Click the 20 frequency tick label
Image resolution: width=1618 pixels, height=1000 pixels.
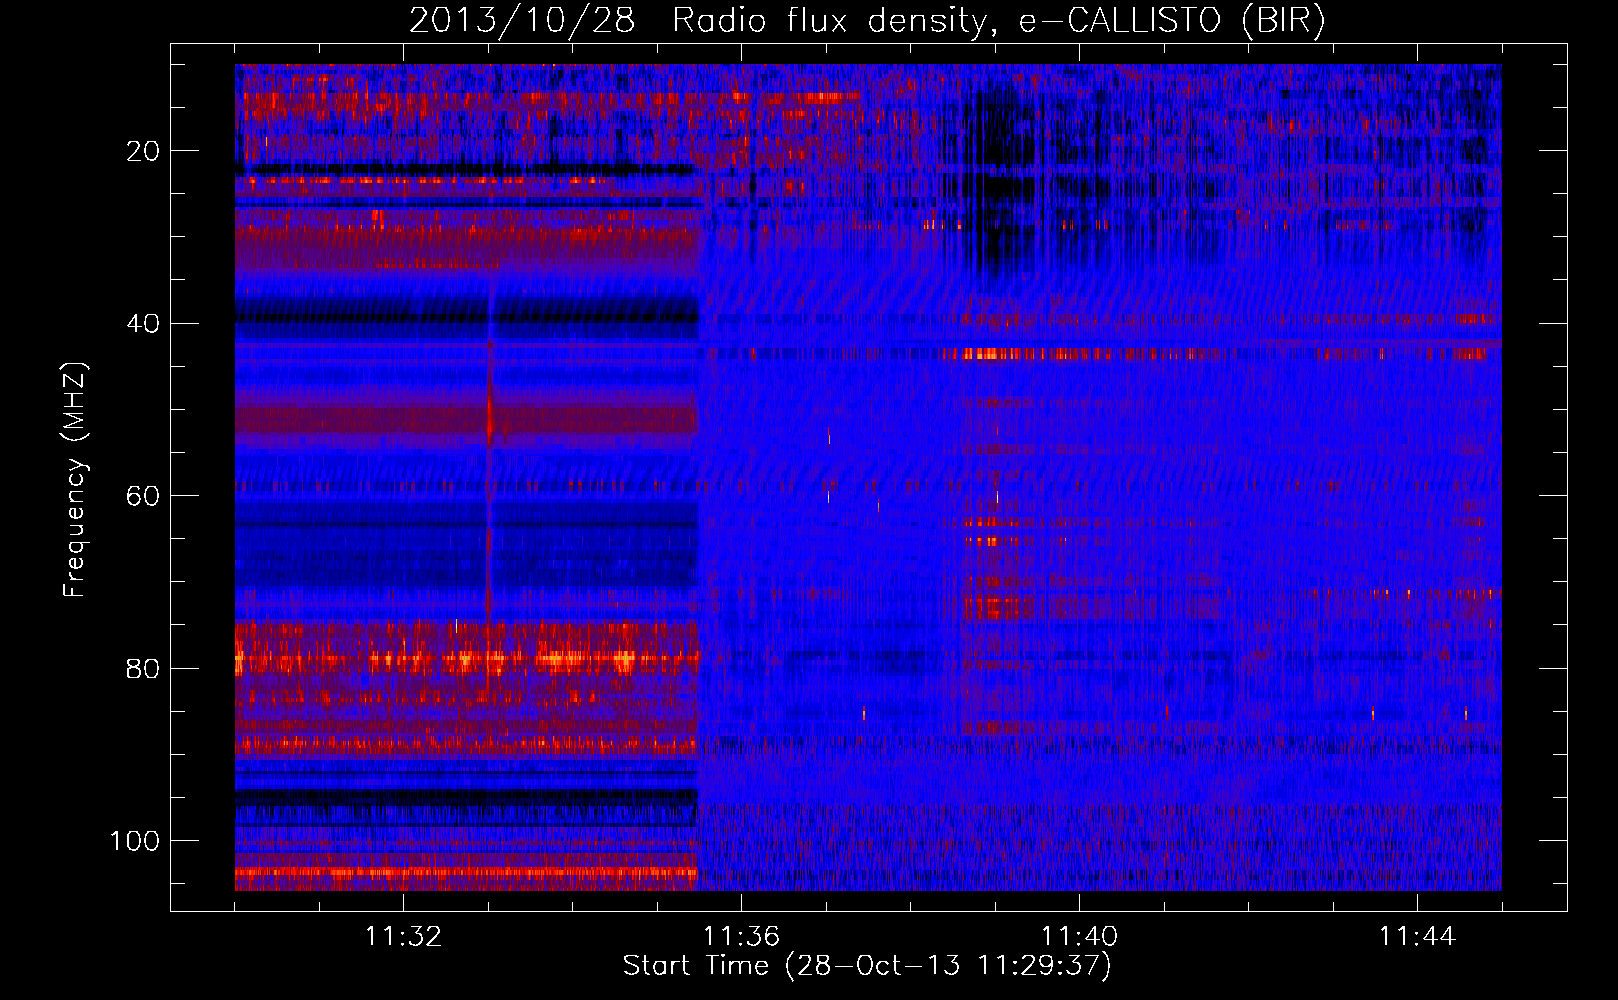[x=143, y=151]
